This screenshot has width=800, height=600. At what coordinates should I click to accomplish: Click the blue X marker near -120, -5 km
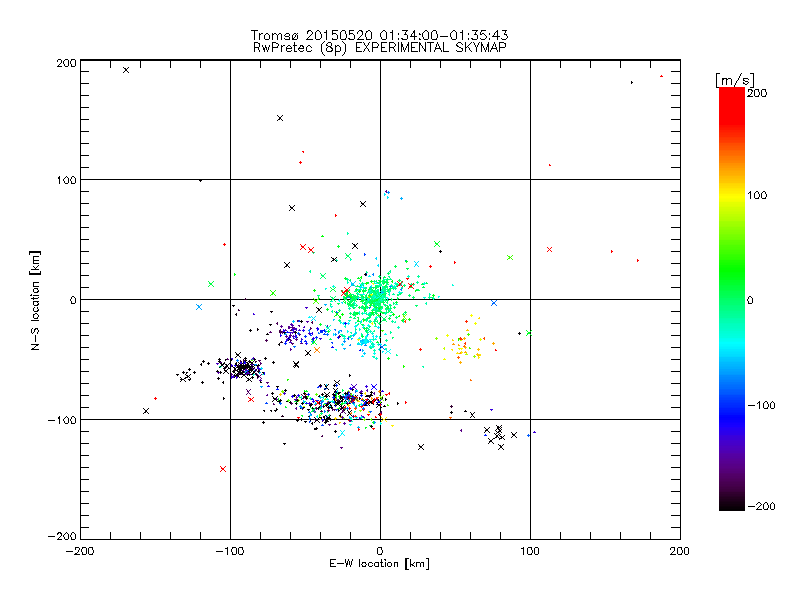coord(199,307)
